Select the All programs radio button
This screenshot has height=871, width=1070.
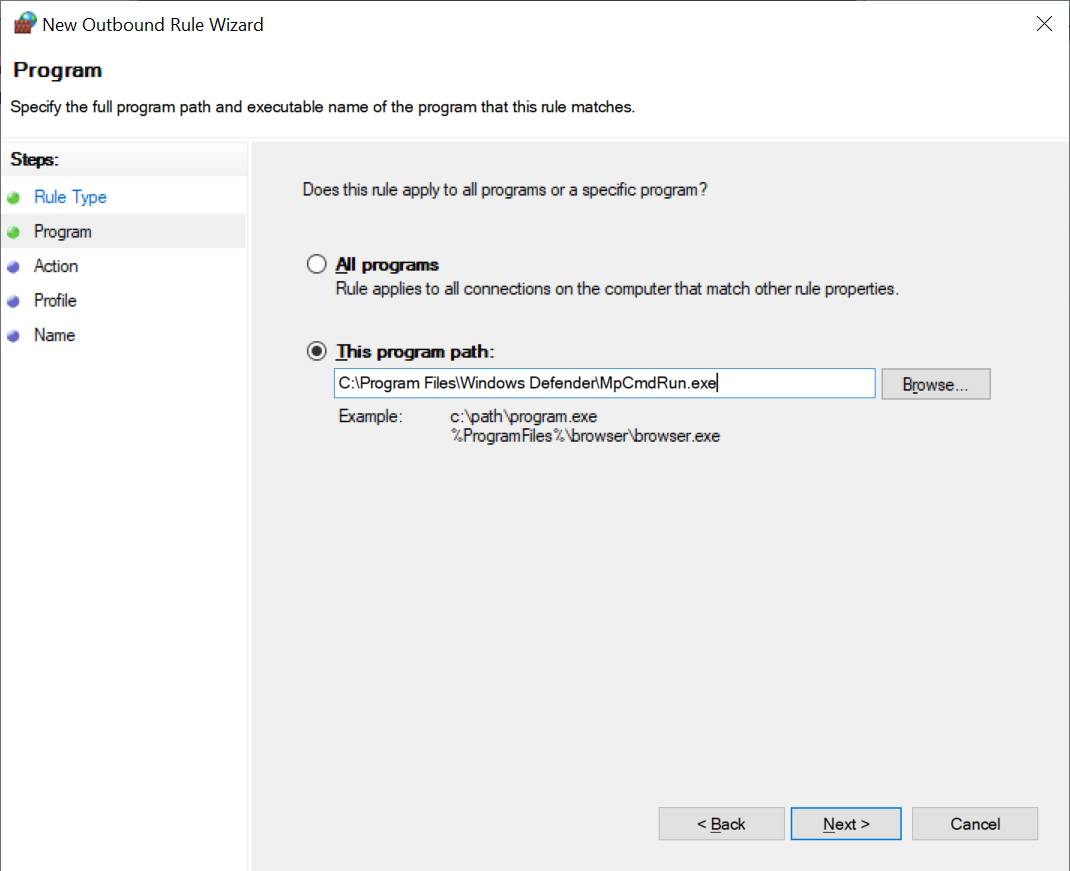(x=317, y=265)
